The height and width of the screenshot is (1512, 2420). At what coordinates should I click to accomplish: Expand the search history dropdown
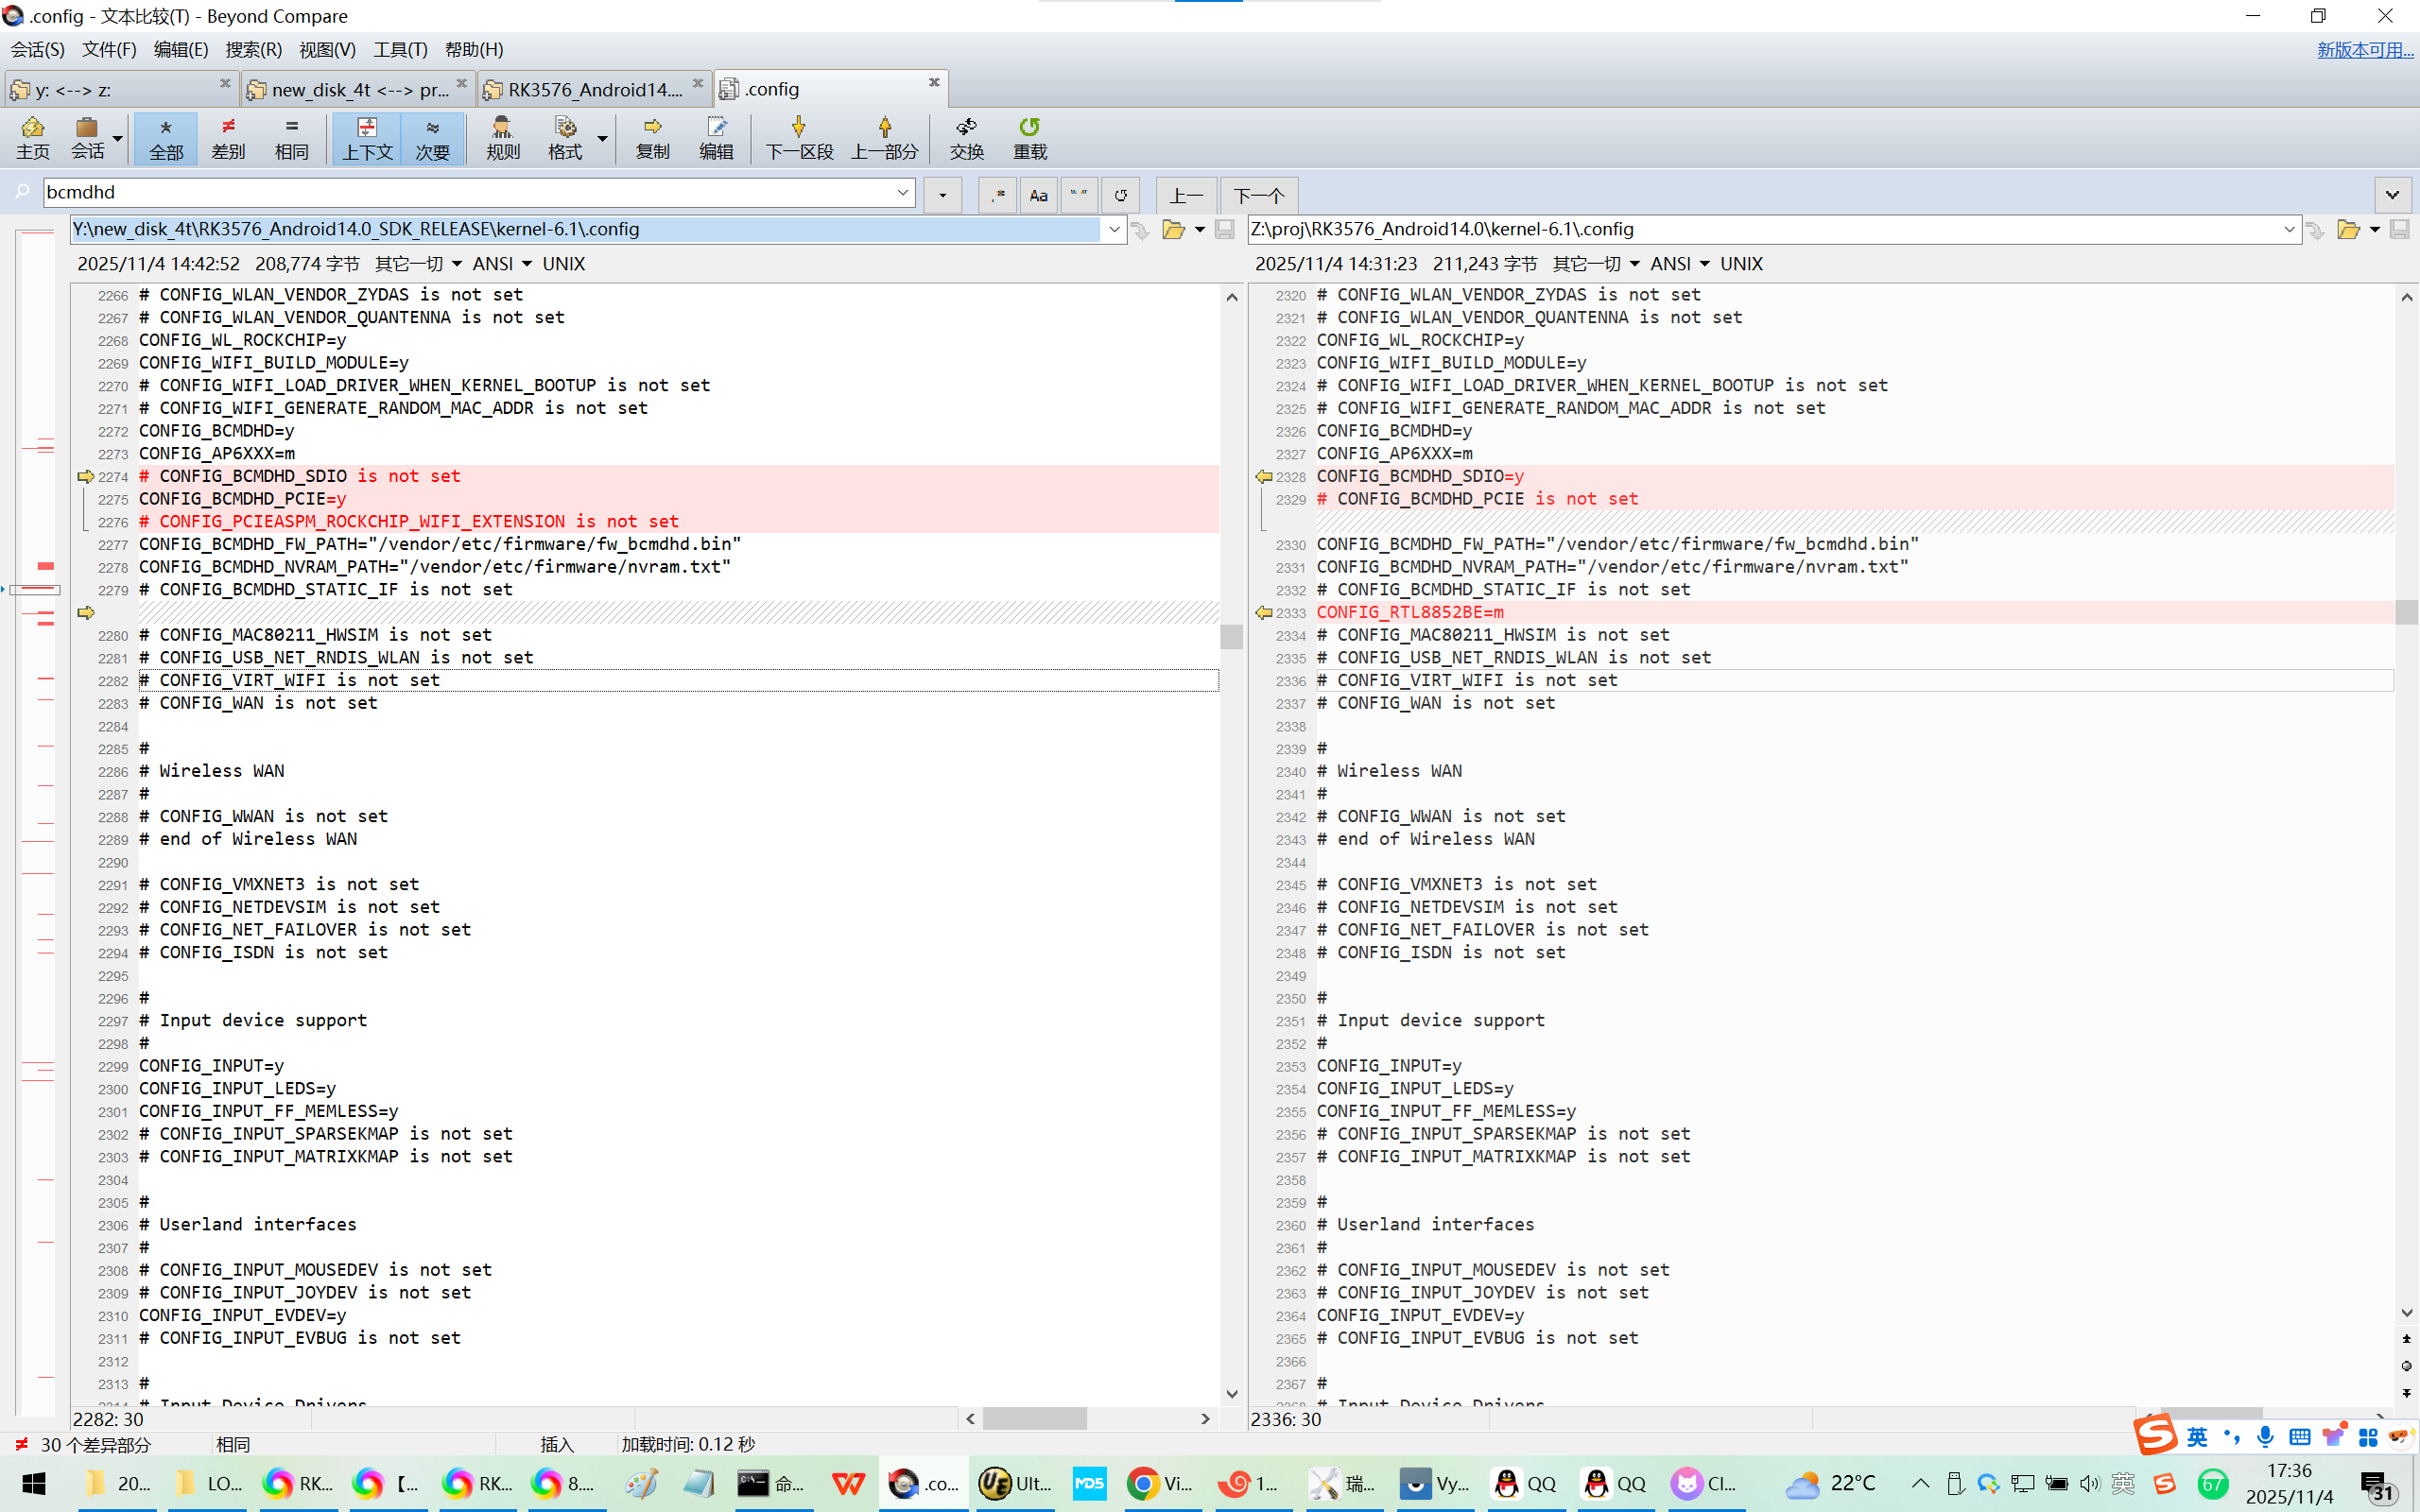coord(902,192)
